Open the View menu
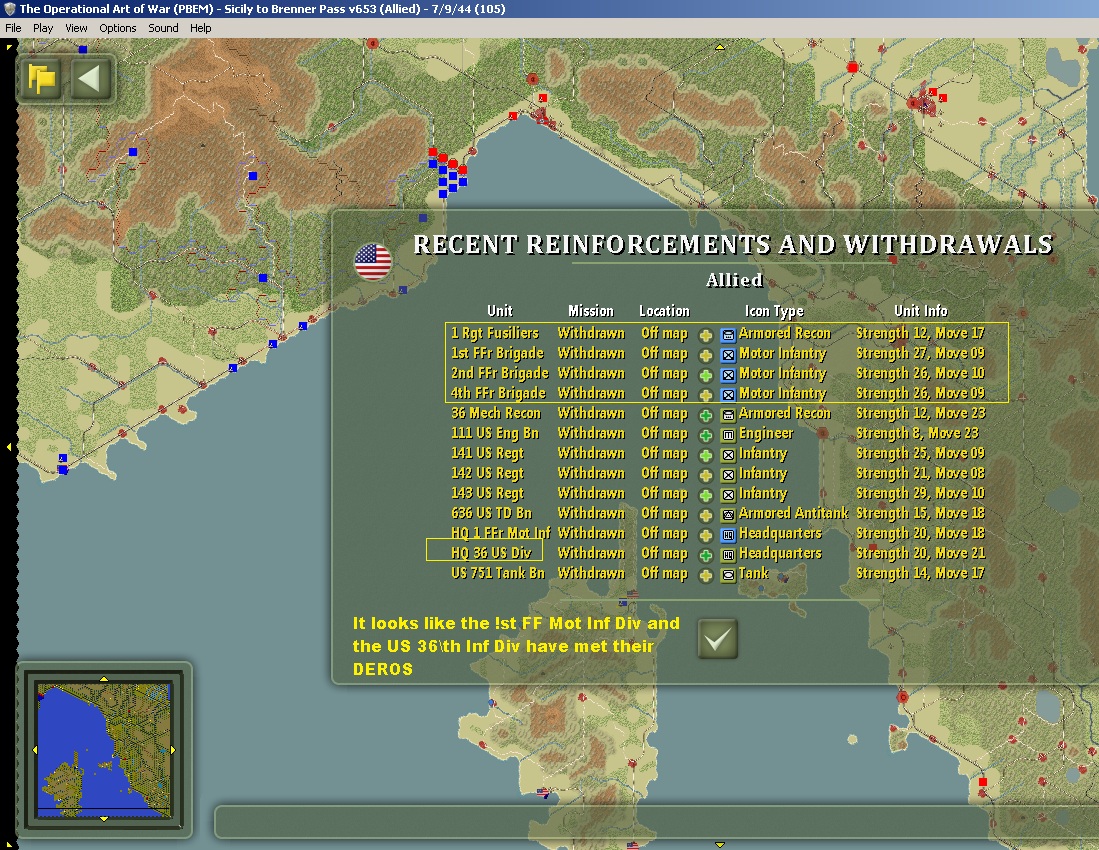Image resolution: width=1099 pixels, height=850 pixels. click(x=76, y=28)
